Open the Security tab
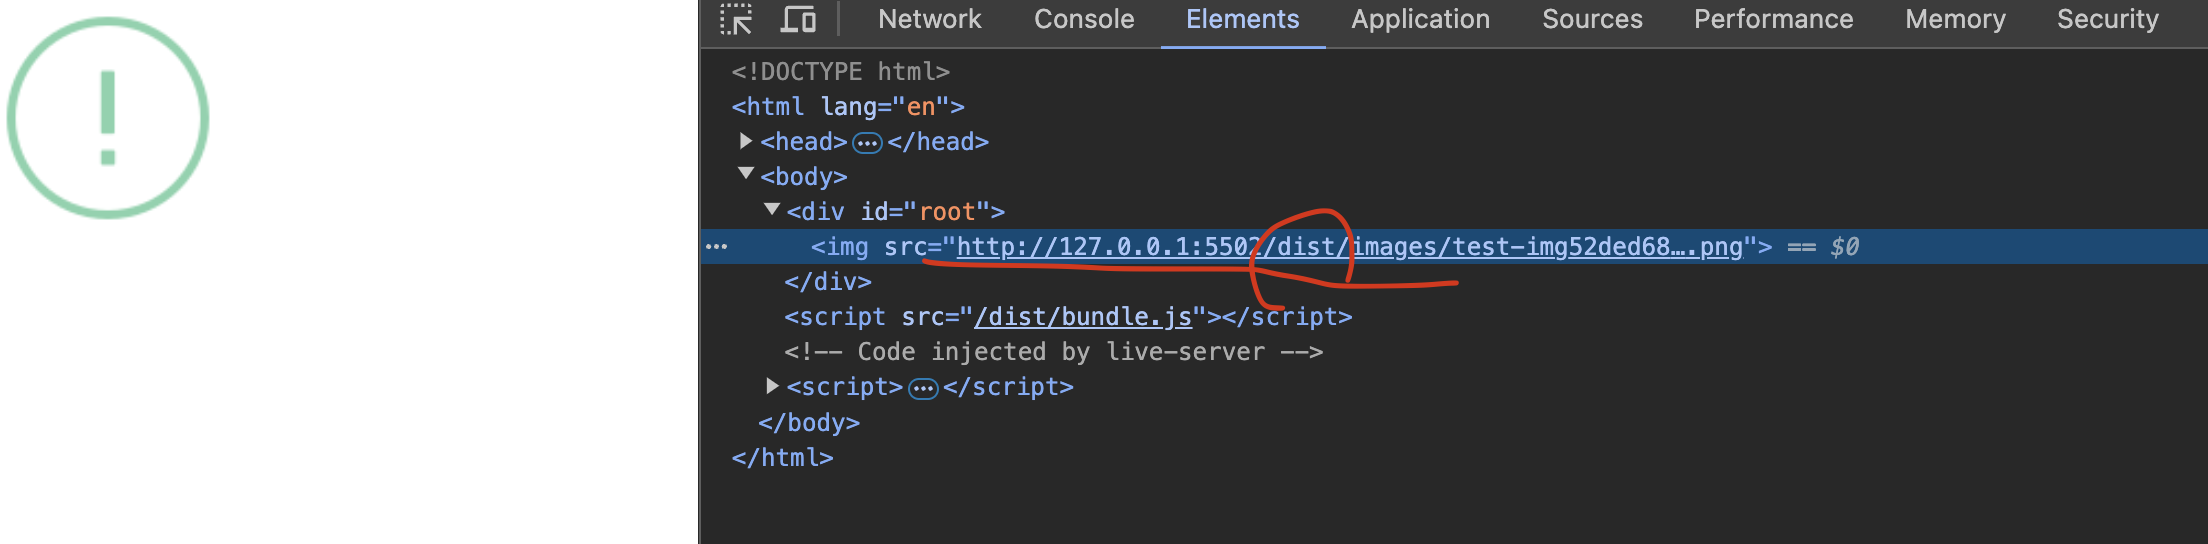 click(2107, 19)
